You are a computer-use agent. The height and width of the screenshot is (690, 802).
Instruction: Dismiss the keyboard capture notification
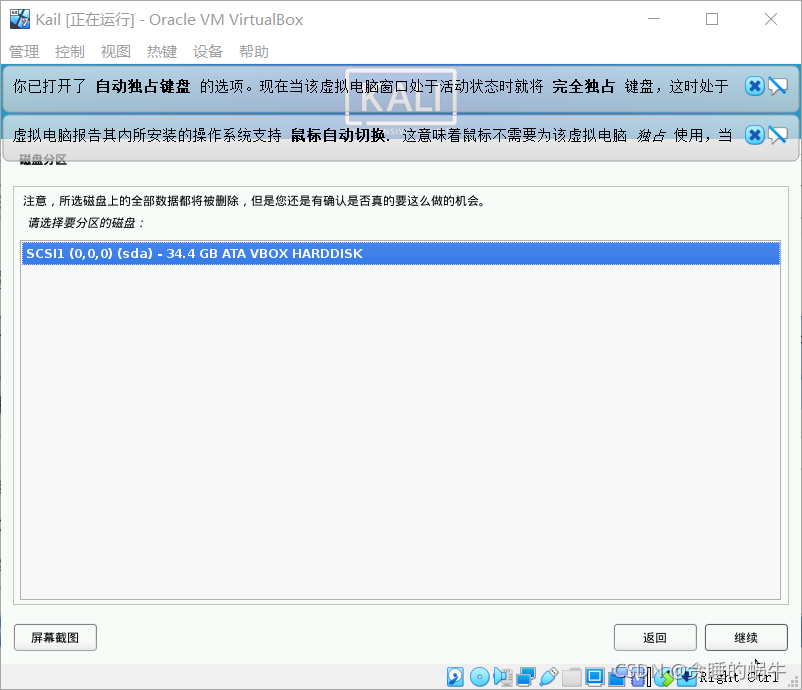(x=754, y=86)
